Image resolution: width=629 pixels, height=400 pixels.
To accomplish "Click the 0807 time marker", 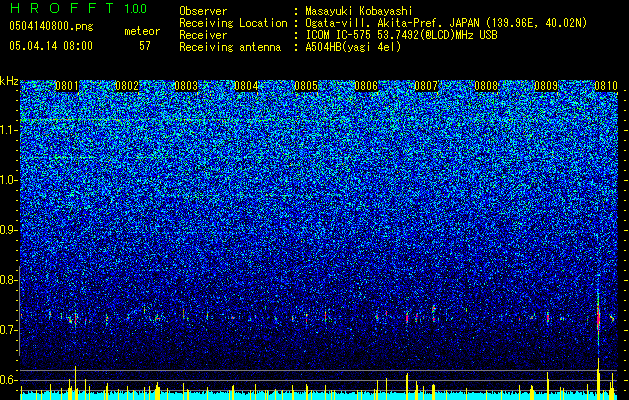I will pyautogui.click(x=426, y=86).
